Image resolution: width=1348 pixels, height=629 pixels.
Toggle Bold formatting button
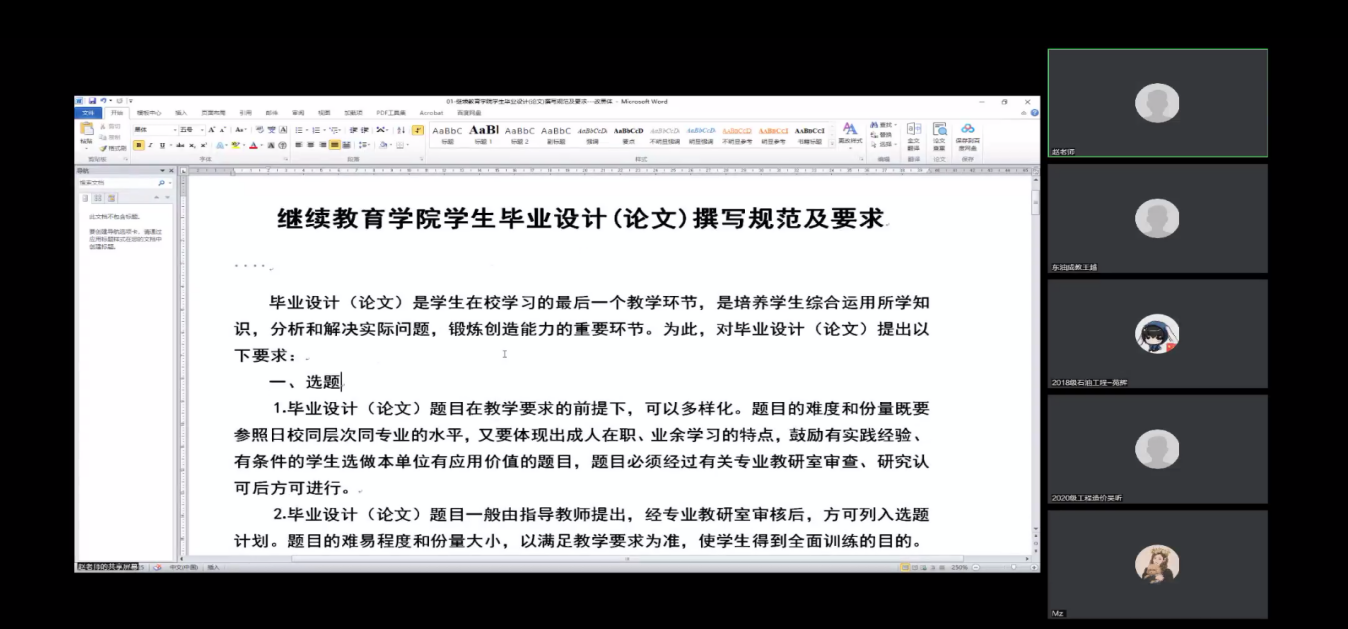click(x=138, y=145)
